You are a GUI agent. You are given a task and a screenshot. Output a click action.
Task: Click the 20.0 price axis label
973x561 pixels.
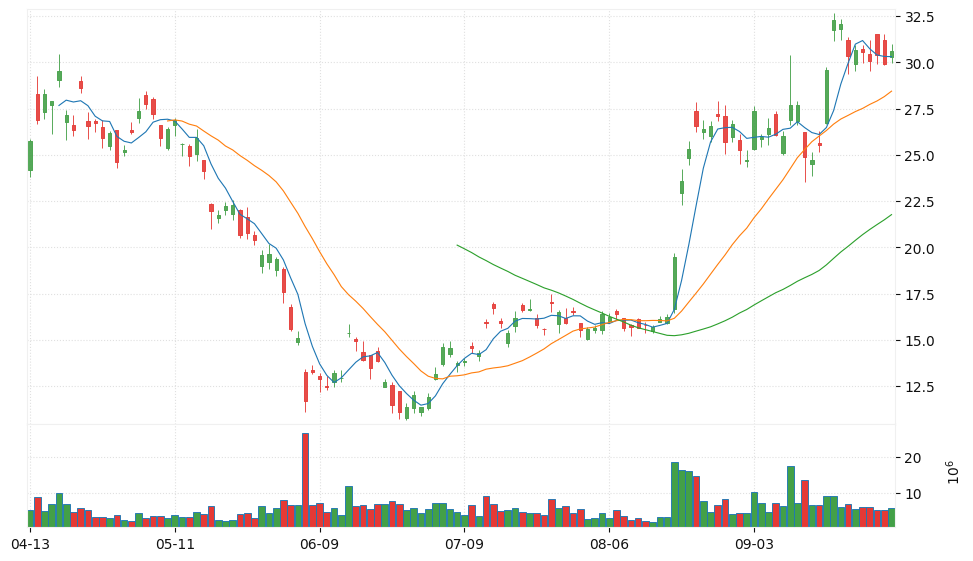[920, 248]
